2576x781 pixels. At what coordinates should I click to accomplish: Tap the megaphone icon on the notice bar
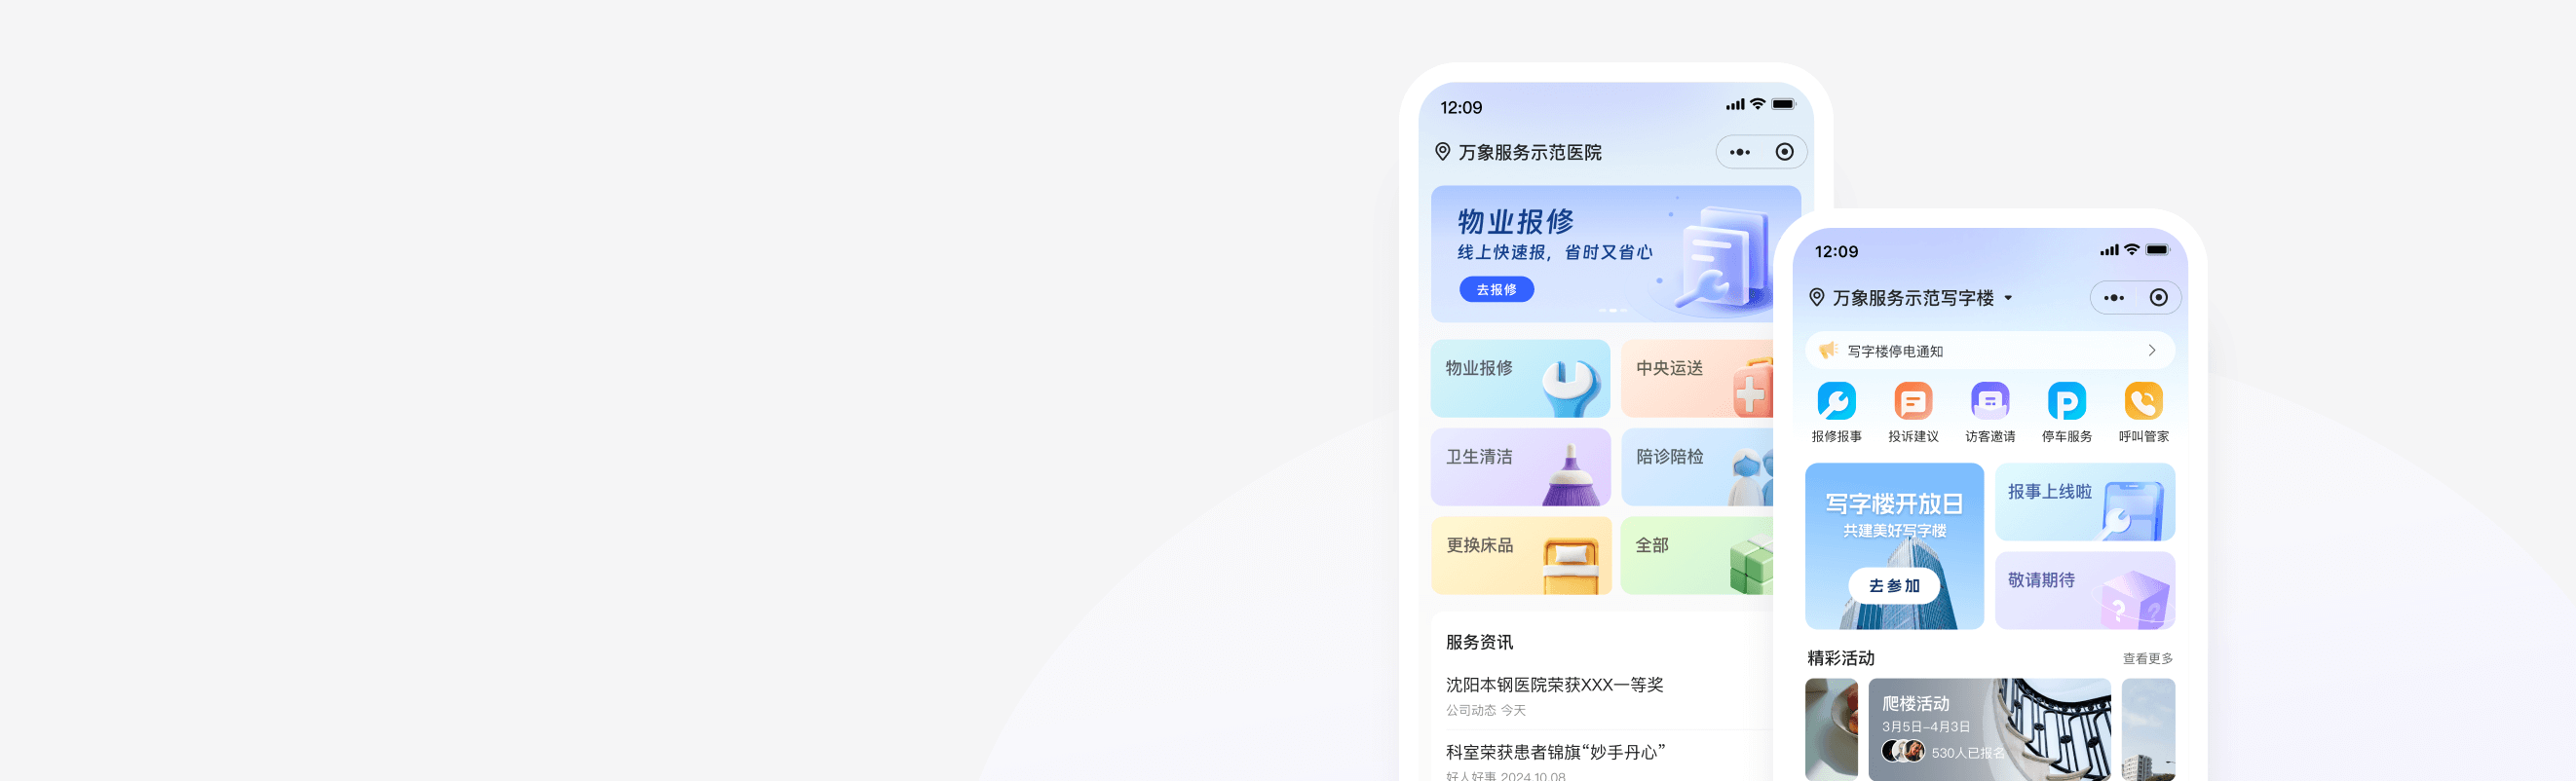[x=1829, y=350]
